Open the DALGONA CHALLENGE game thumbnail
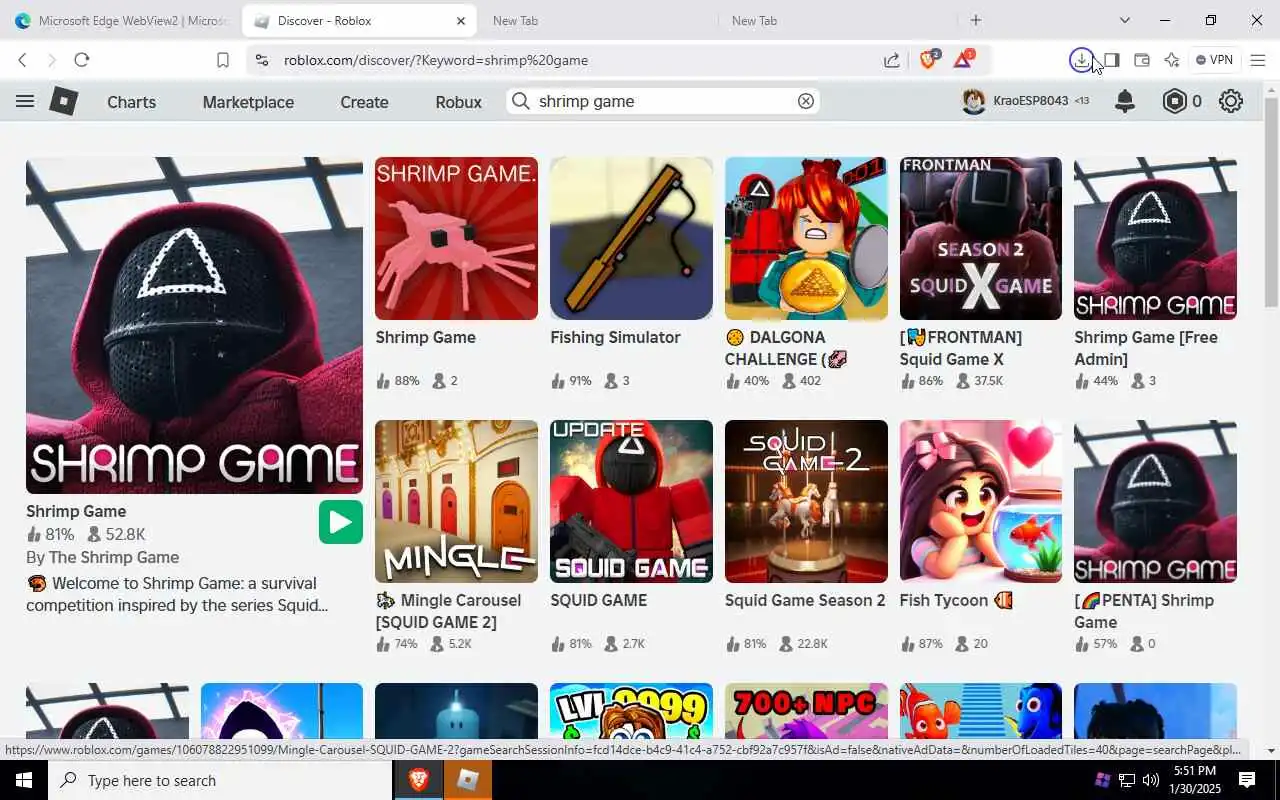 click(x=806, y=238)
